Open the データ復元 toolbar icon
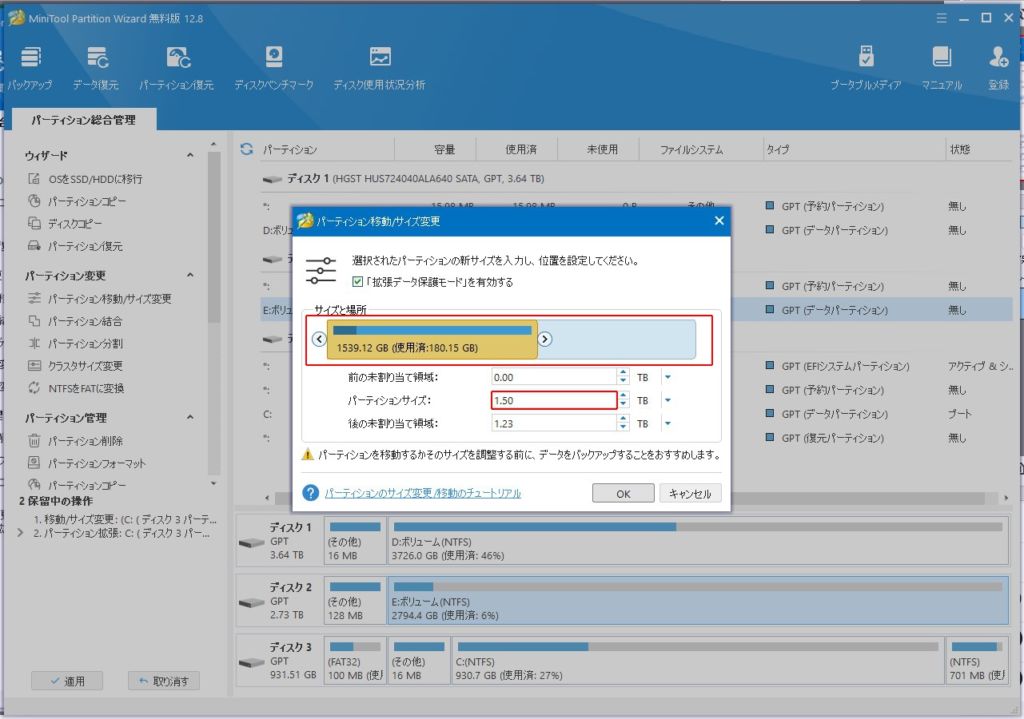 click(96, 58)
